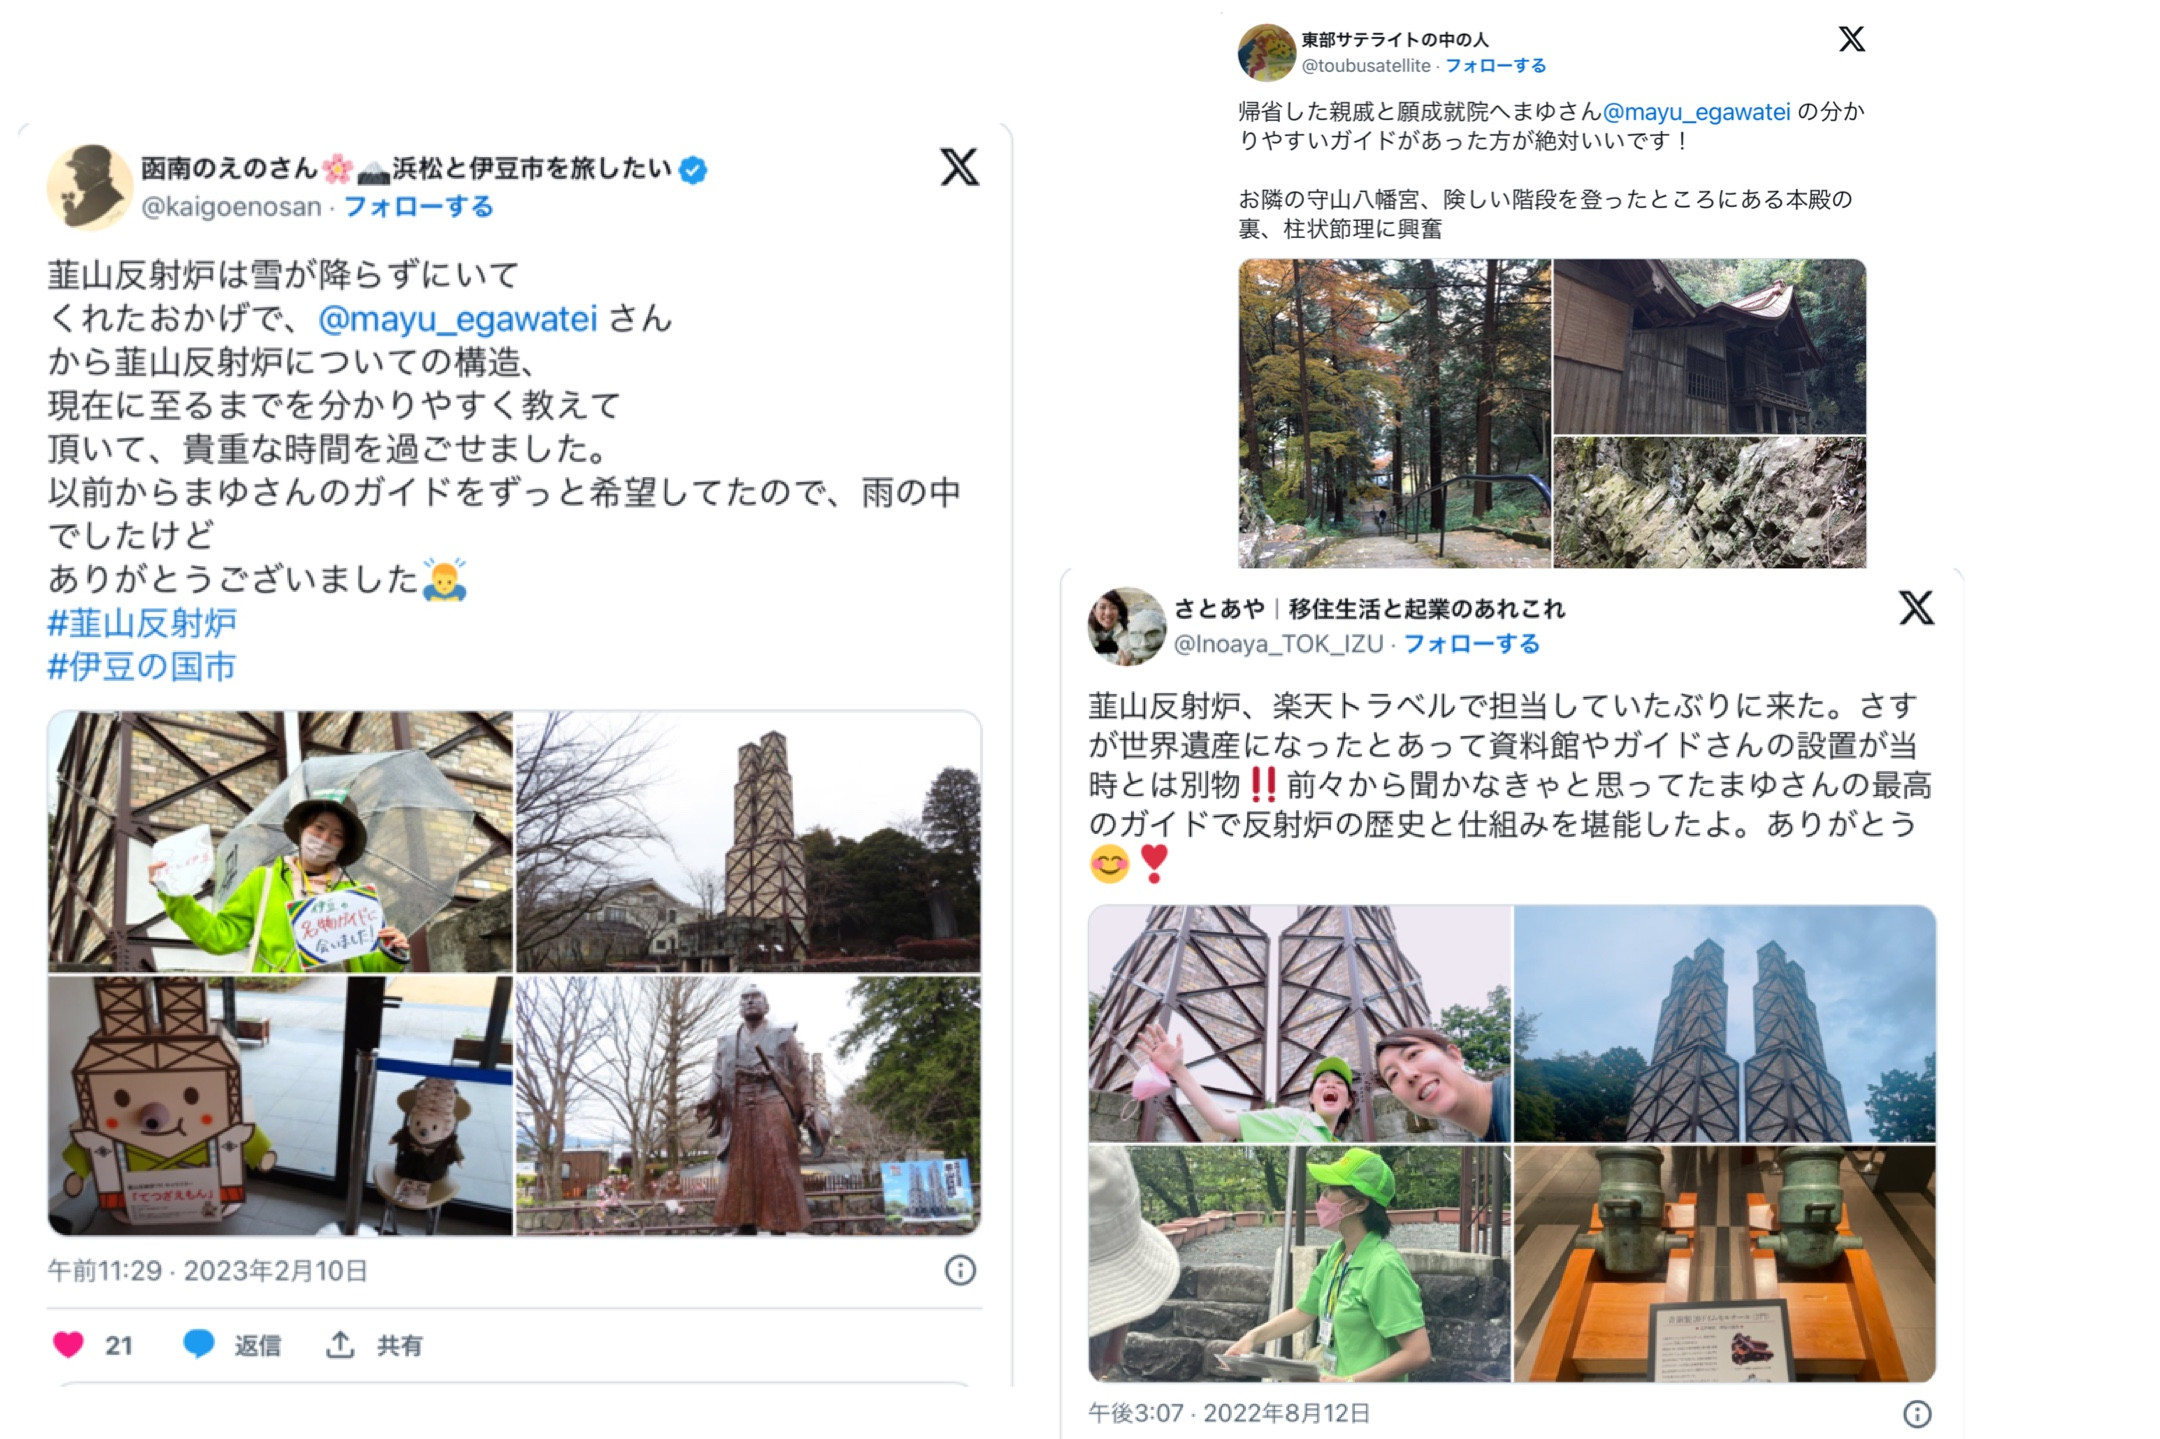Open the photo of the guide holding an umbrella

coord(280,841)
